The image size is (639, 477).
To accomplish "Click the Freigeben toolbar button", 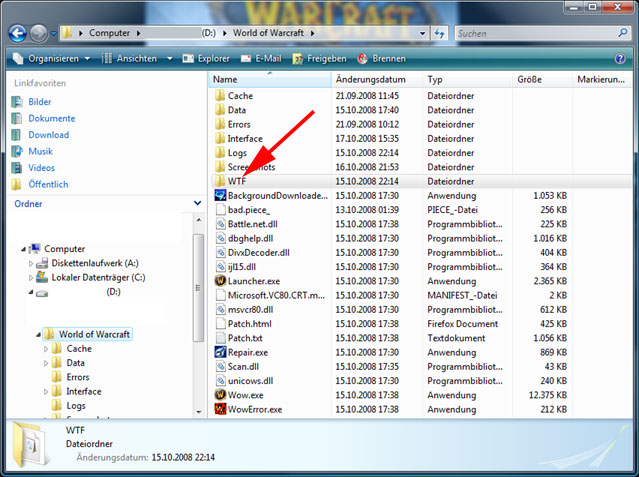I will 320,59.
